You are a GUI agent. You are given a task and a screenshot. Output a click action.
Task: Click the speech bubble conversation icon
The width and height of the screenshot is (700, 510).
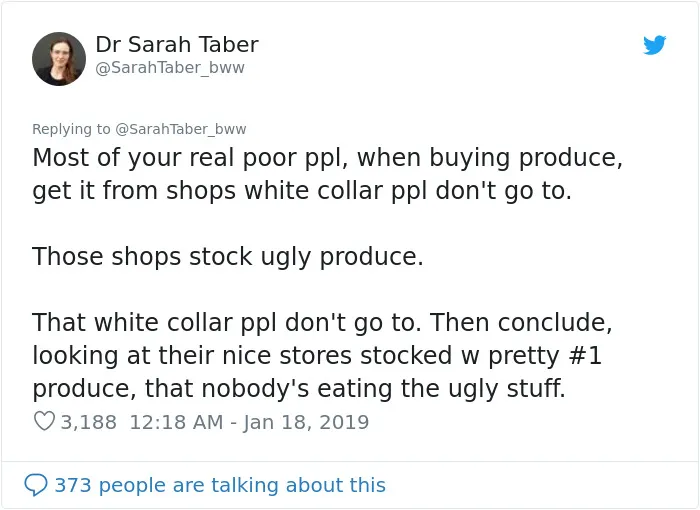[36, 485]
